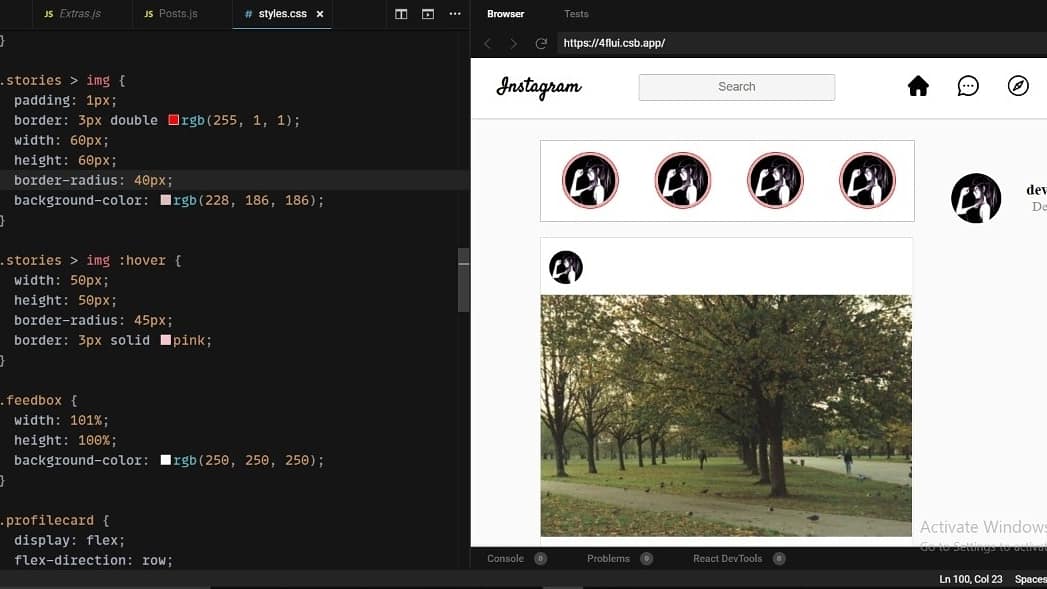Click the Spaces indentation status item
This screenshot has width=1047, height=589.
[x=1030, y=579]
